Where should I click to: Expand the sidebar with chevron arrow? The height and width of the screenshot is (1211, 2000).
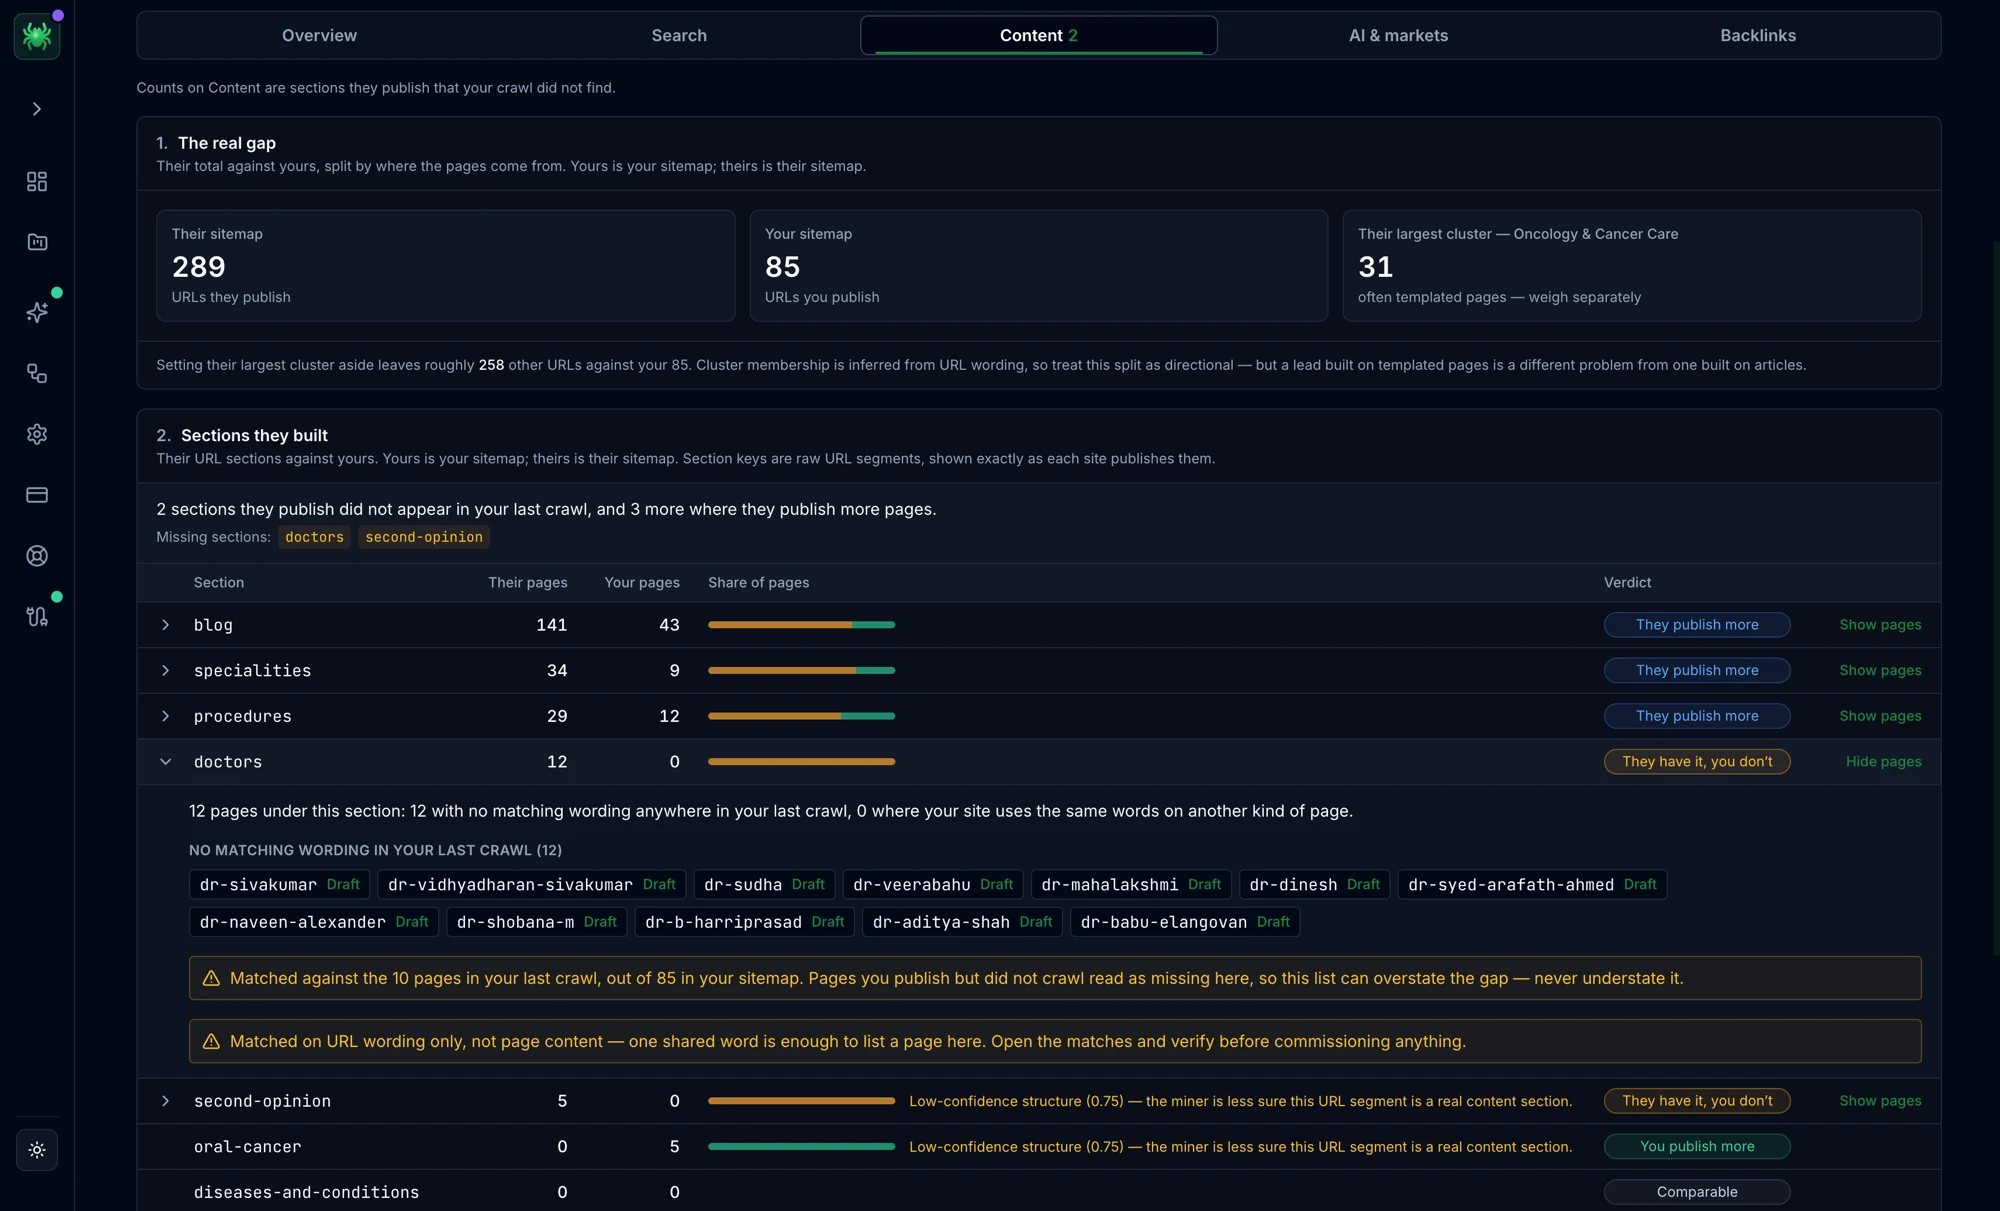(37, 109)
